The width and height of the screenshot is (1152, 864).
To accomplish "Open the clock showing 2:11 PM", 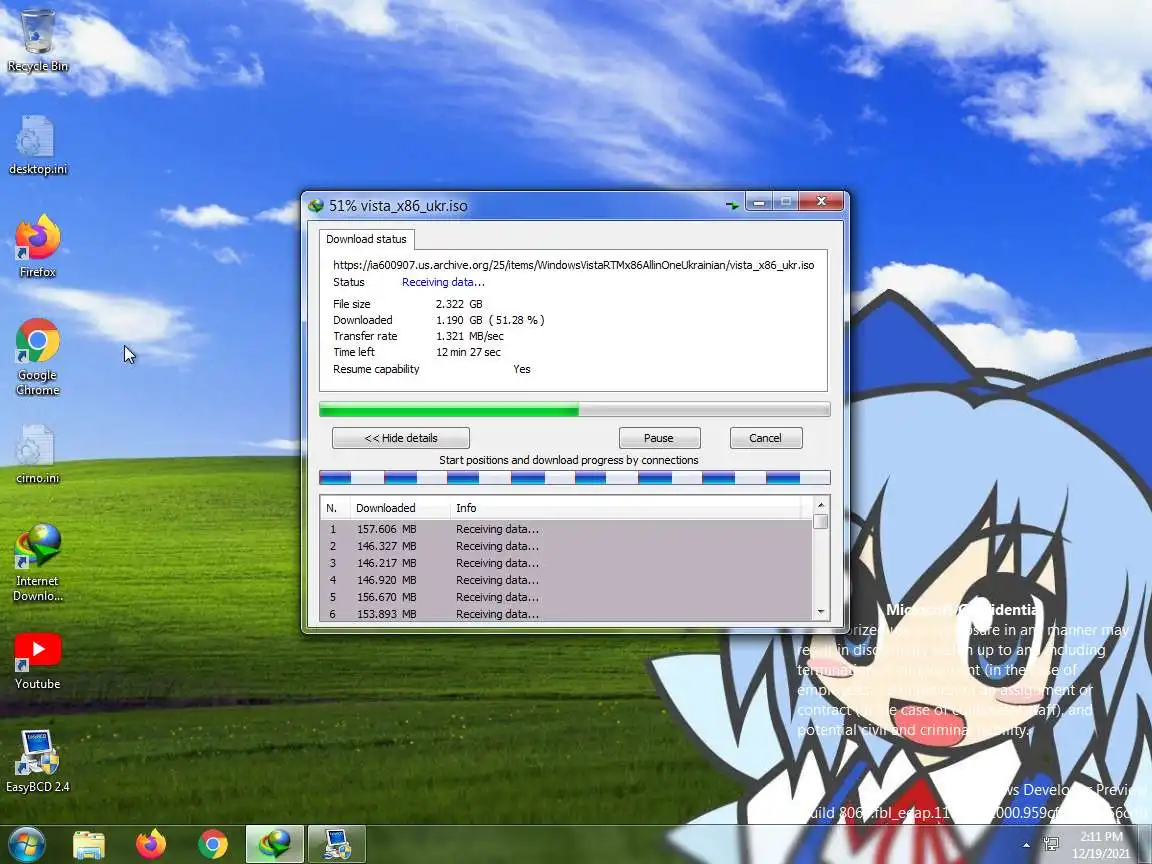I will click(x=1101, y=845).
